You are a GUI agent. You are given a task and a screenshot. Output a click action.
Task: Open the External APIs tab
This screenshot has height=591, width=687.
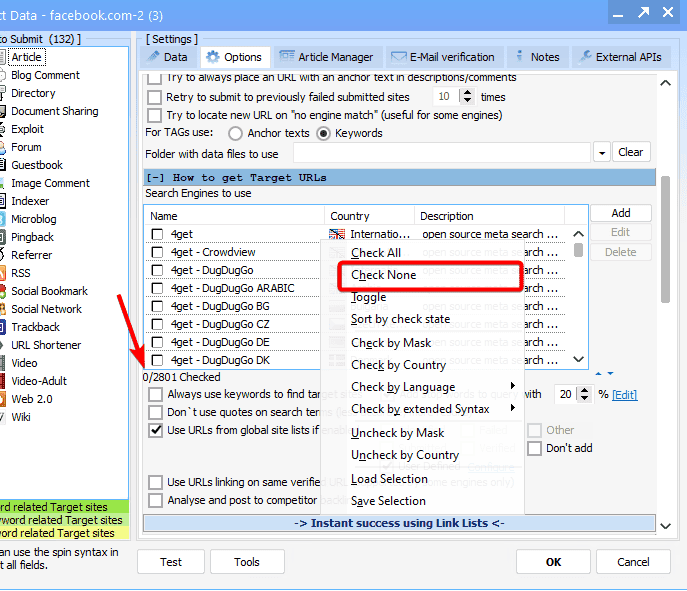621,57
